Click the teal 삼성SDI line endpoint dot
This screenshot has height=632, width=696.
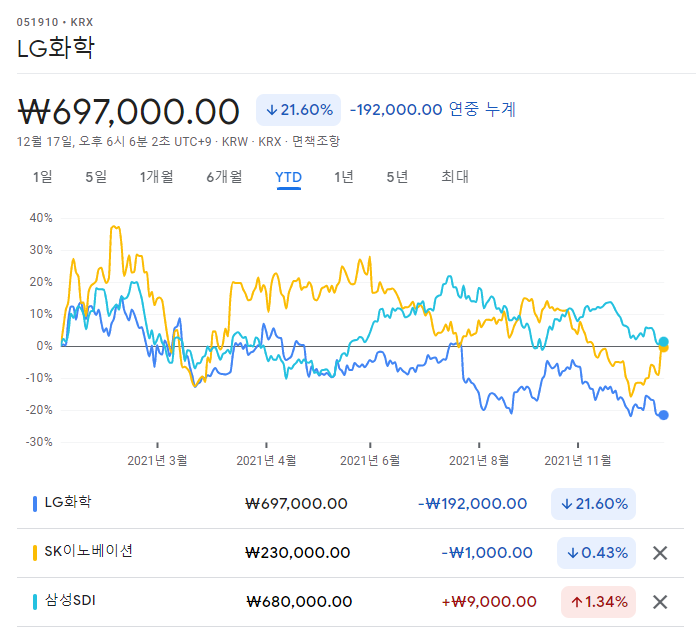(663, 341)
